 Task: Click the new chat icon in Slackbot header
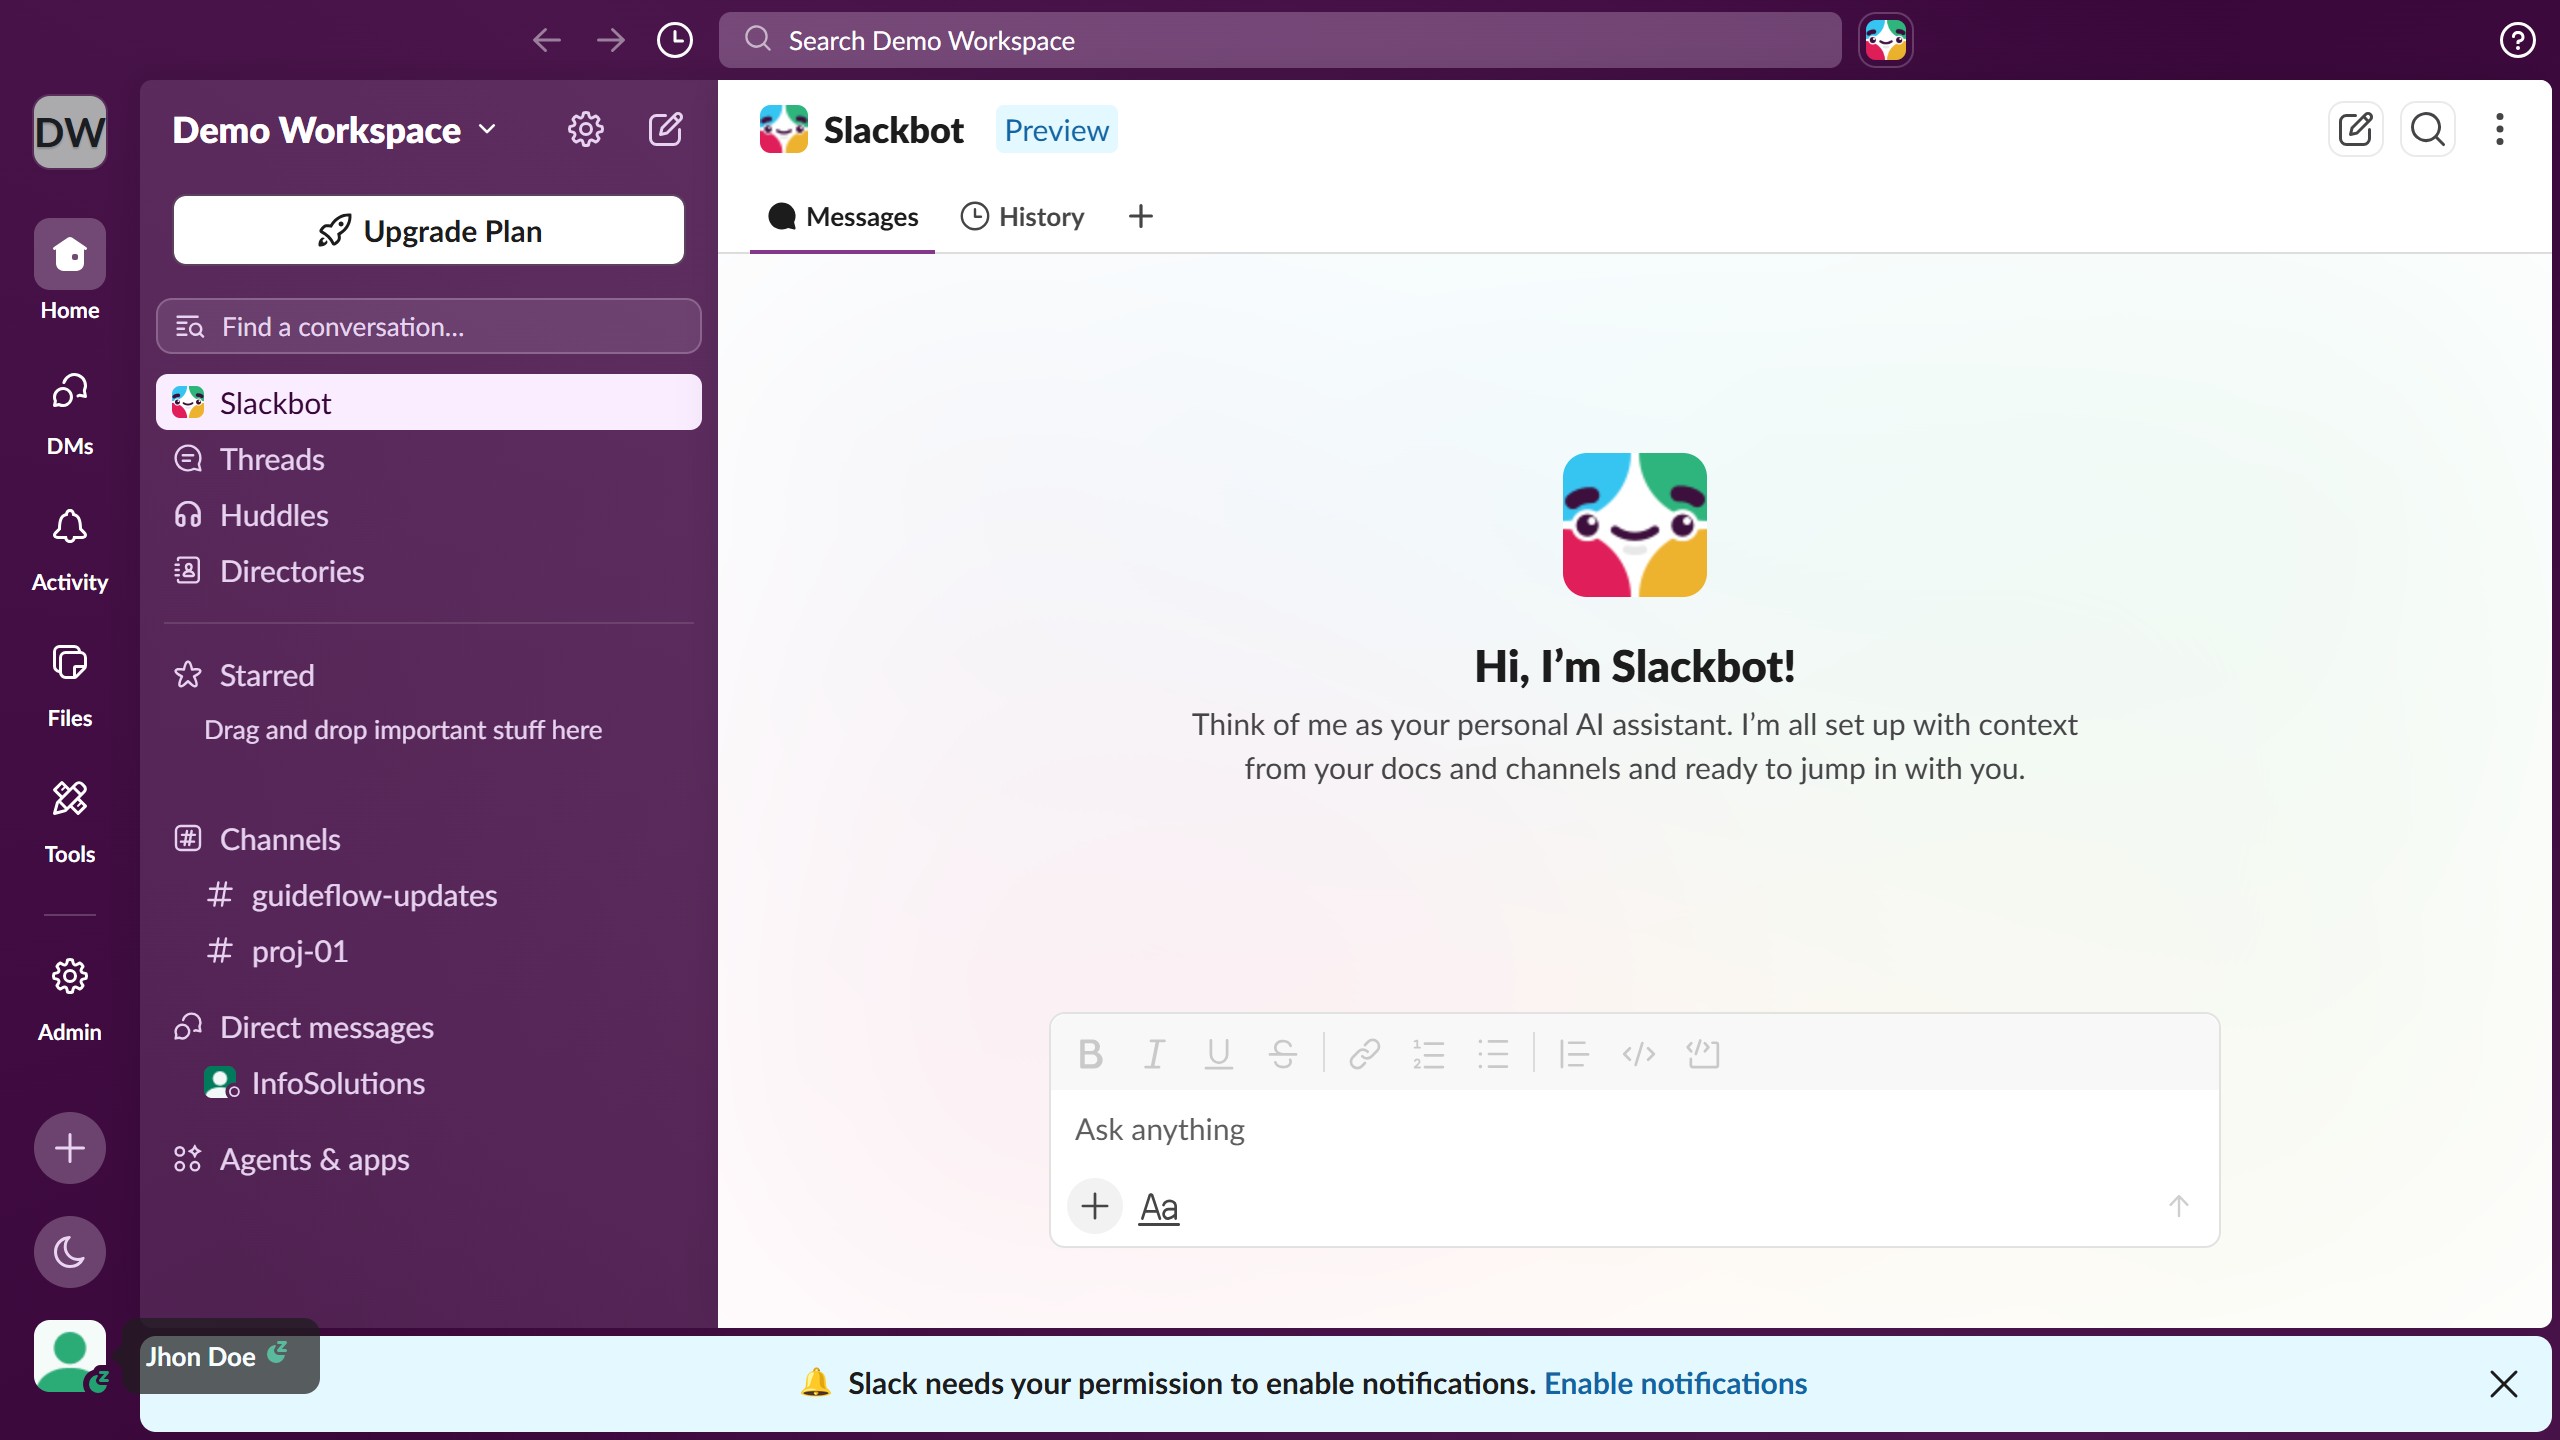click(2356, 129)
